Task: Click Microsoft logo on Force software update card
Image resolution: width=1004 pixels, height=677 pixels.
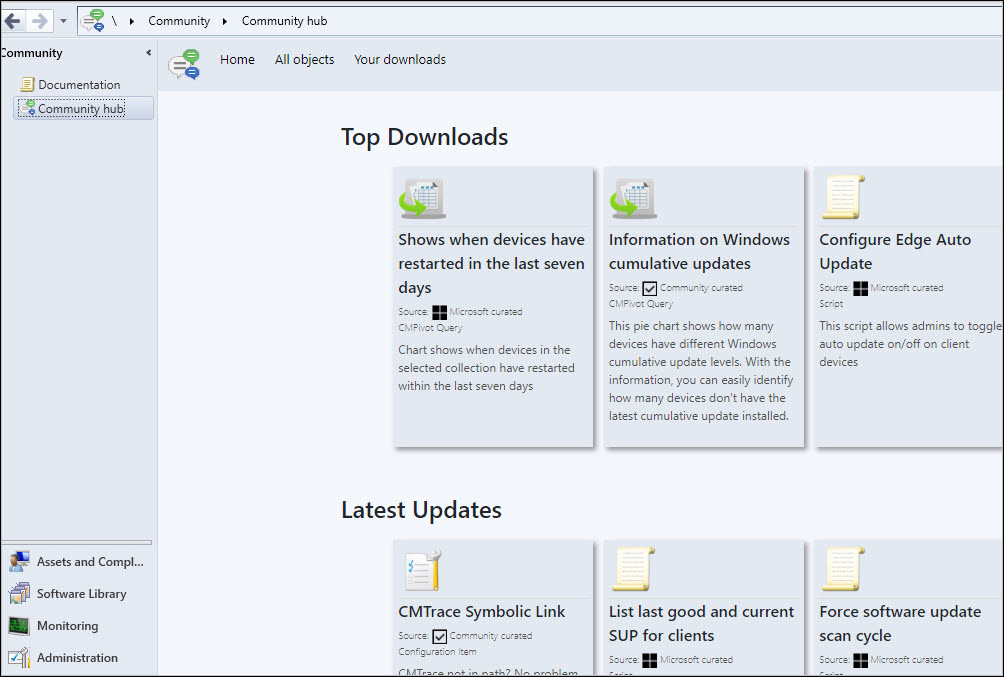Action: [861, 660]
